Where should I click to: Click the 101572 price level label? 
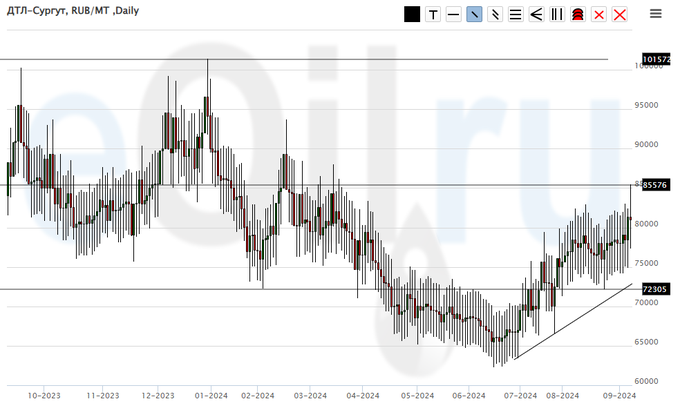(655, 60)
